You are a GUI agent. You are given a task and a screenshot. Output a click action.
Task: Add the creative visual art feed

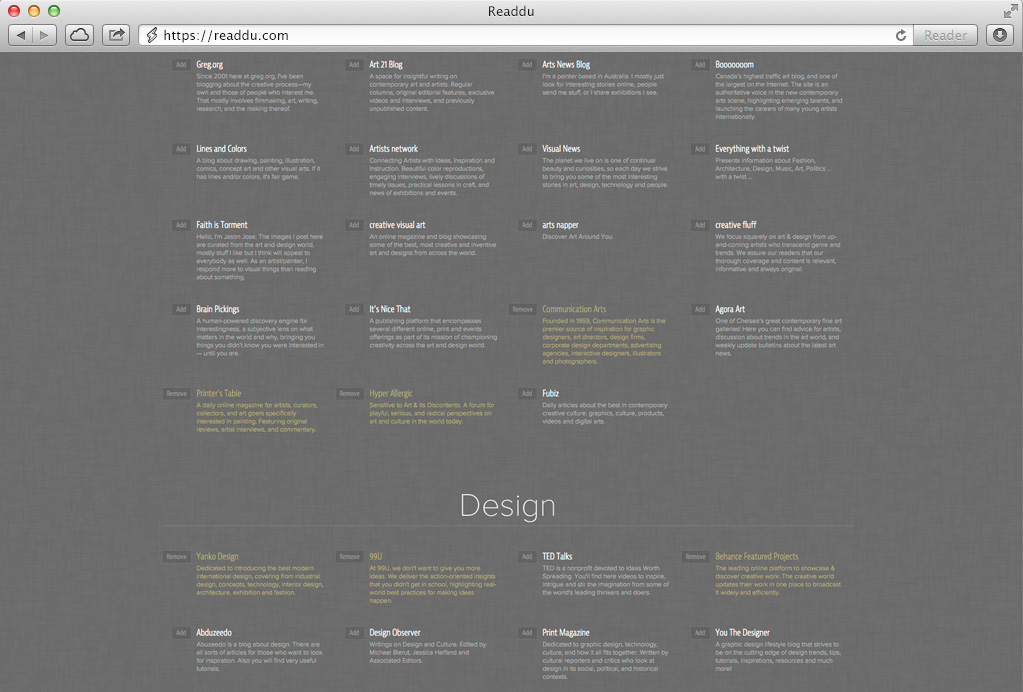click(x=354, y=225)
